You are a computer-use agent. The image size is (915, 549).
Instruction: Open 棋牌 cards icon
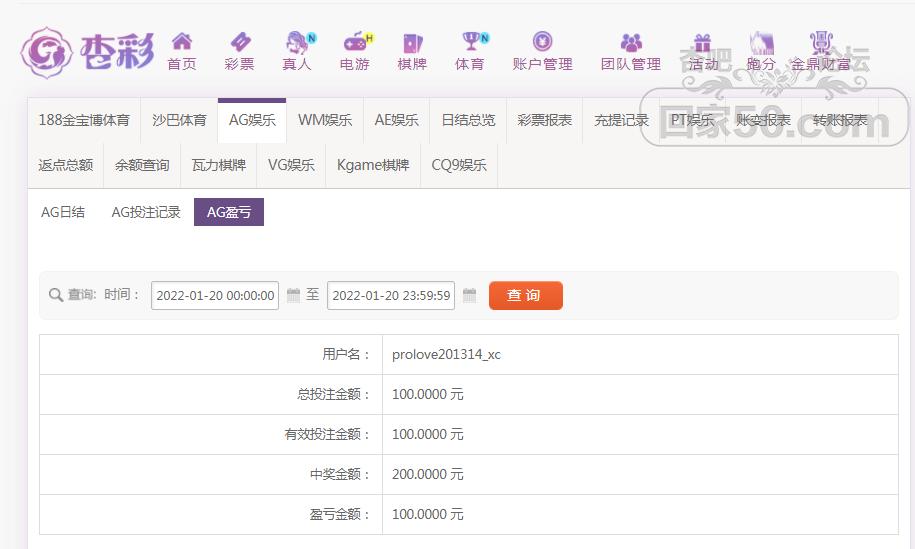coord(413,43)
